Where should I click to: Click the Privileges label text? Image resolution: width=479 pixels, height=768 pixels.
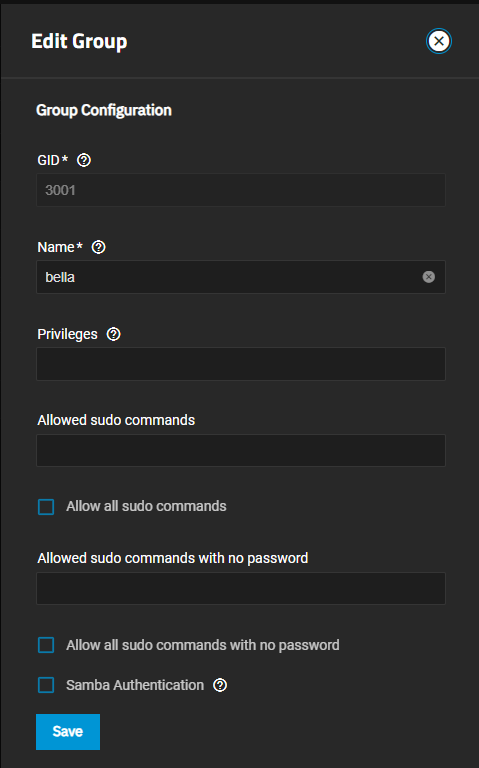point(68,335)
